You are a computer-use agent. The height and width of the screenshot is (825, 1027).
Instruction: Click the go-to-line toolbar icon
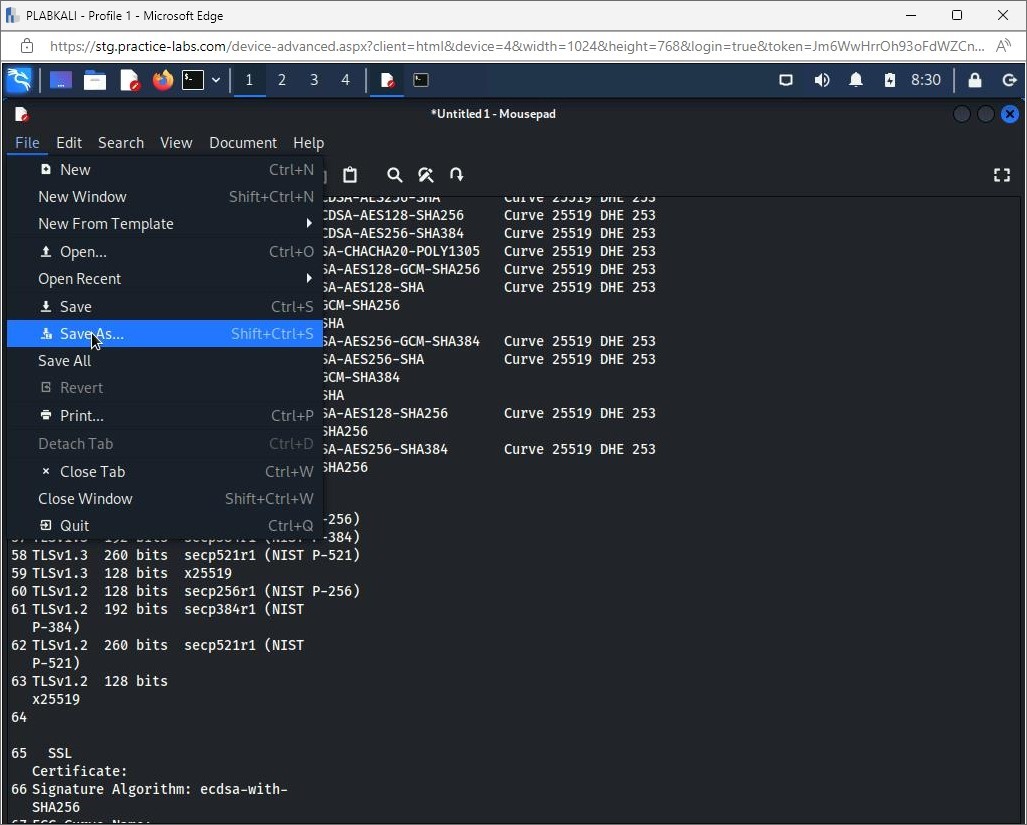click(457, 175)
